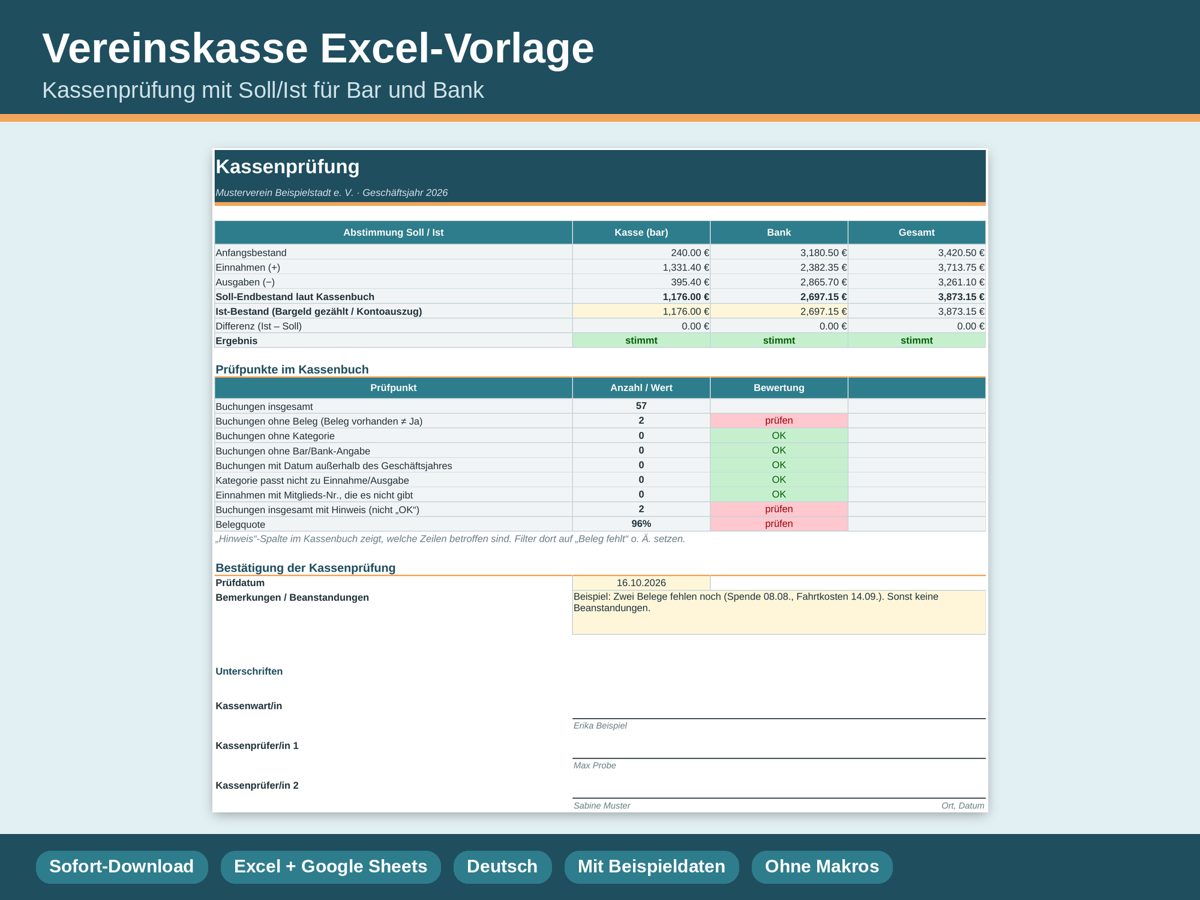1200x900 pixels.
Task: Click the Bank Ausgaben 2,865.70 €
Action: 823,282
